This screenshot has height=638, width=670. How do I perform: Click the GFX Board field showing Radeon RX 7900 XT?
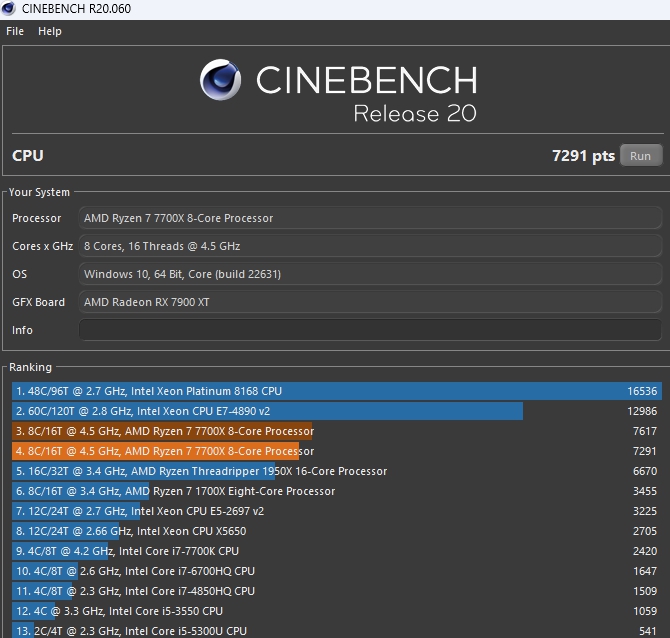370,302
